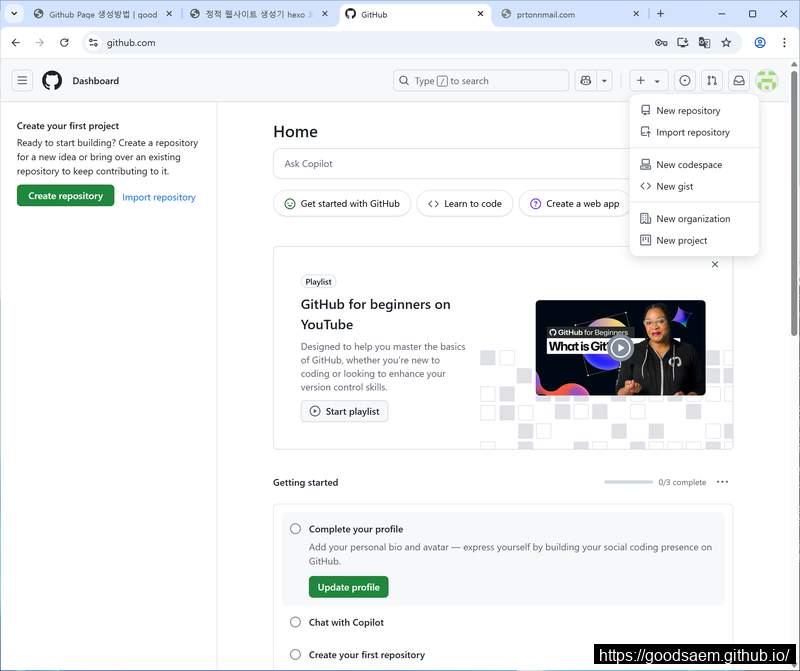Click the smiley icon on Get started chip

pyautogui.click(x=290, y=204)
